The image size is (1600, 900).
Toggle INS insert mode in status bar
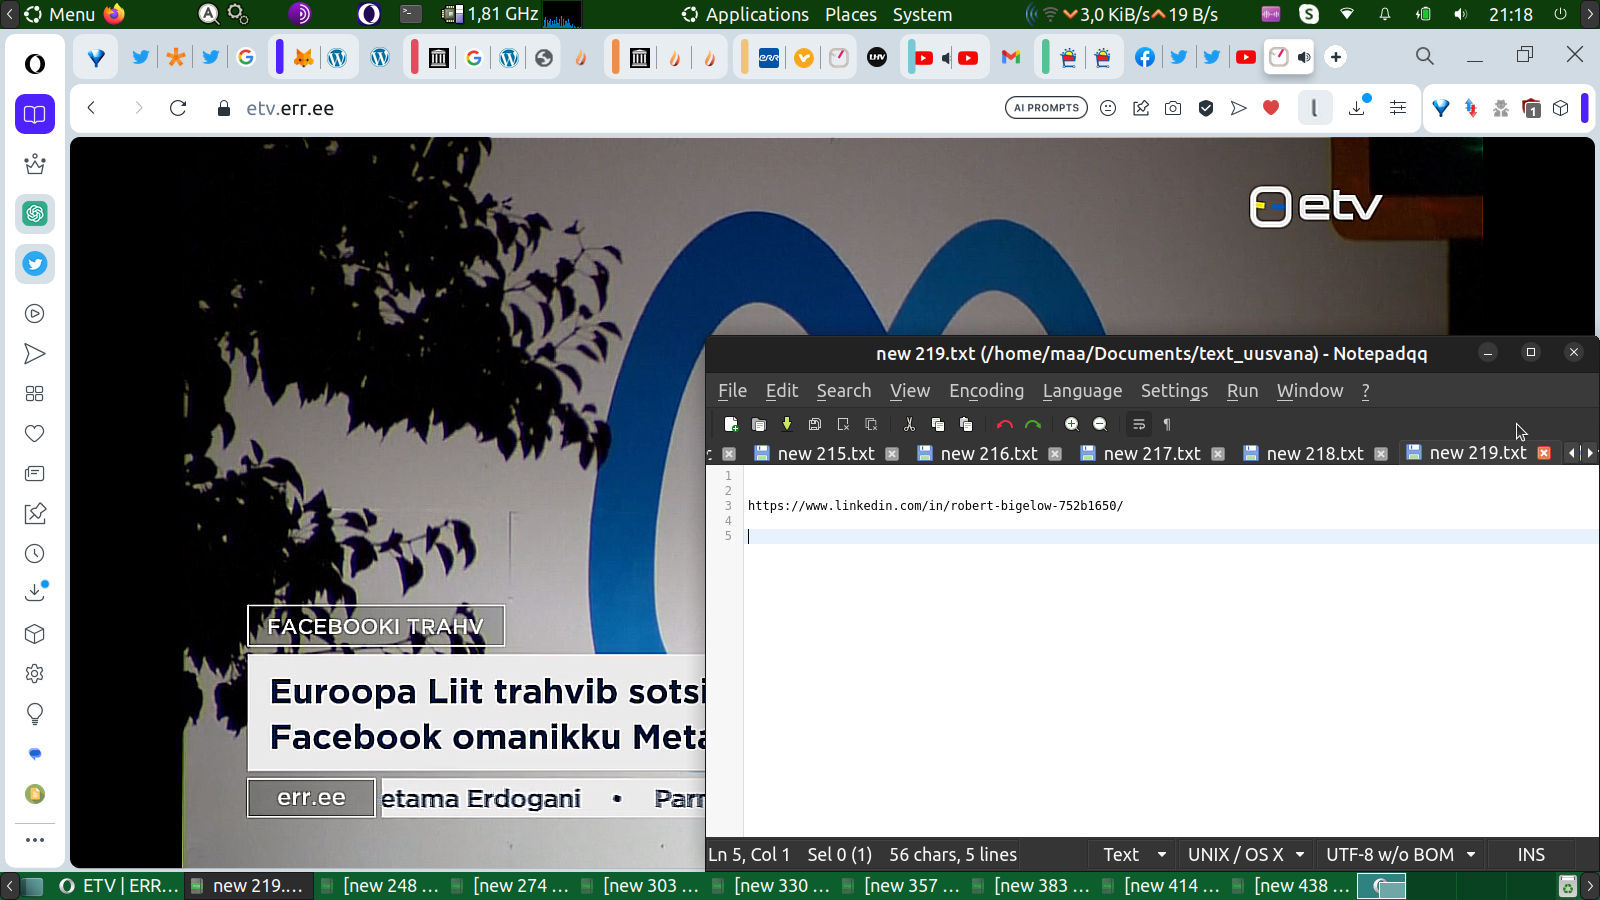[x=1530, y=854]
